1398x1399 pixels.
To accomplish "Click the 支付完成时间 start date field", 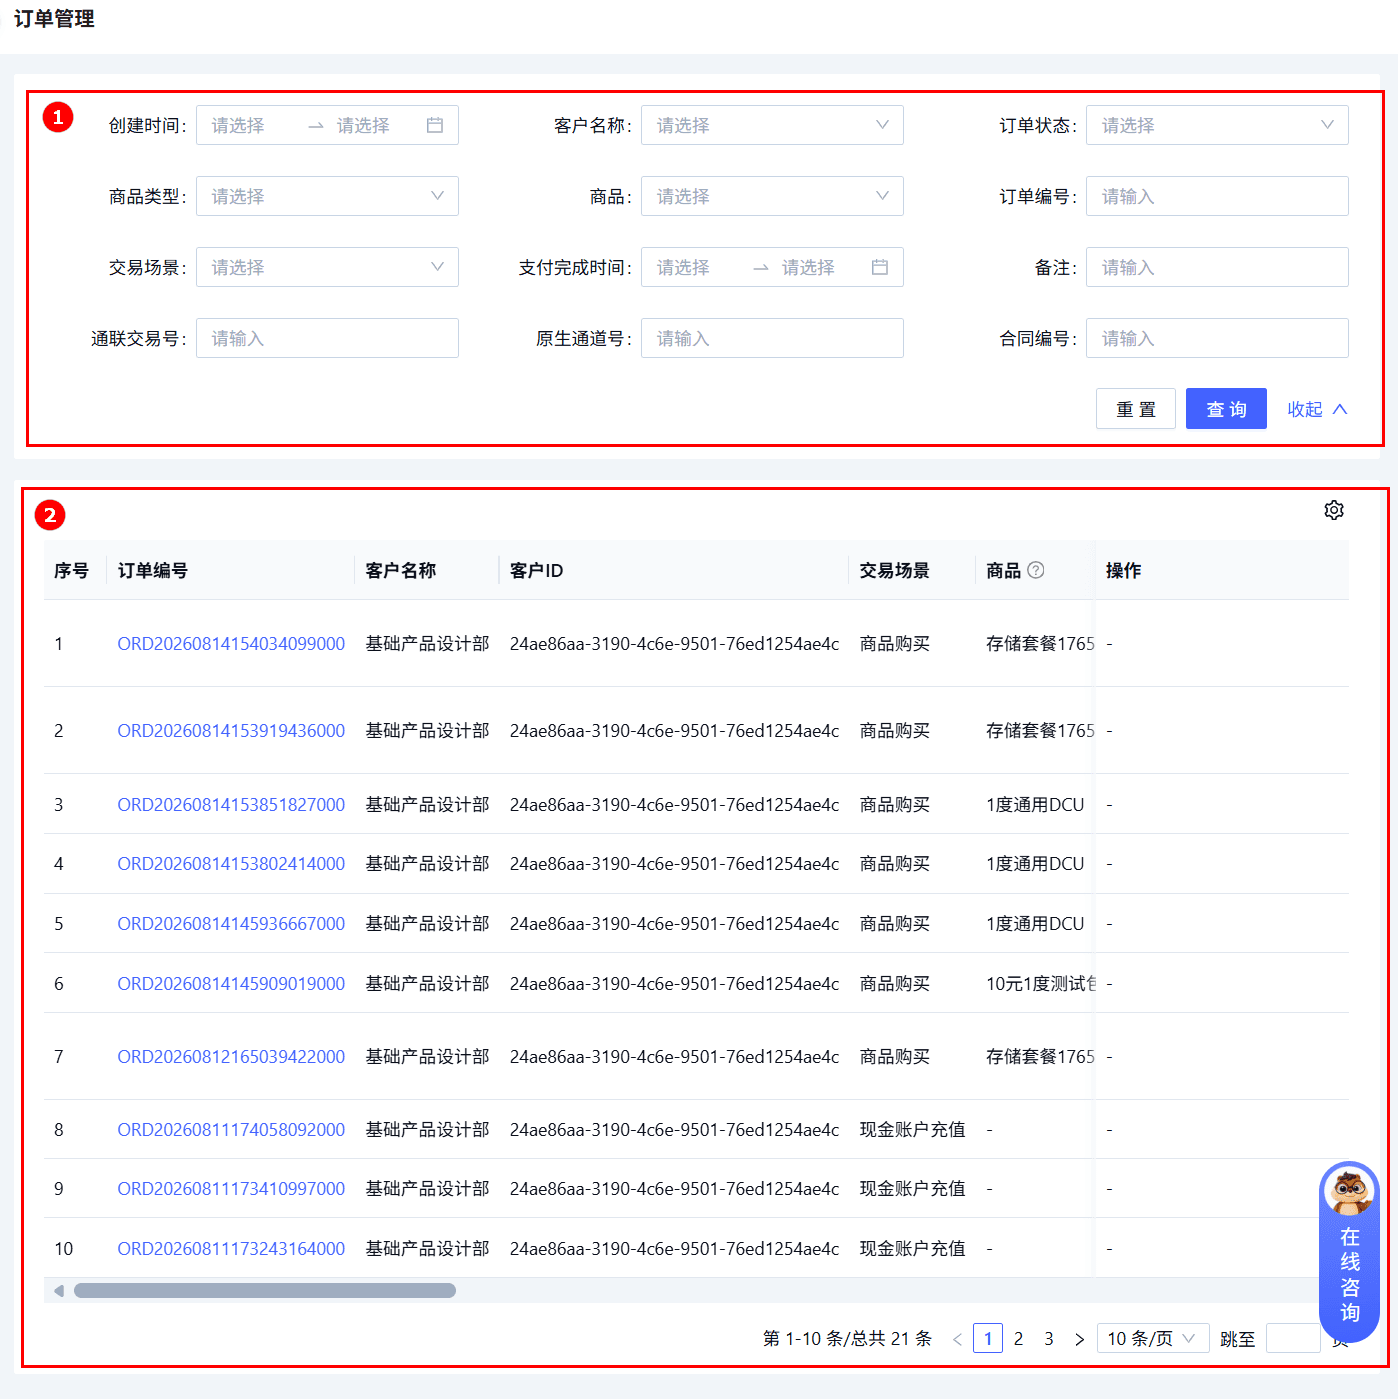I will coord(696,267).
